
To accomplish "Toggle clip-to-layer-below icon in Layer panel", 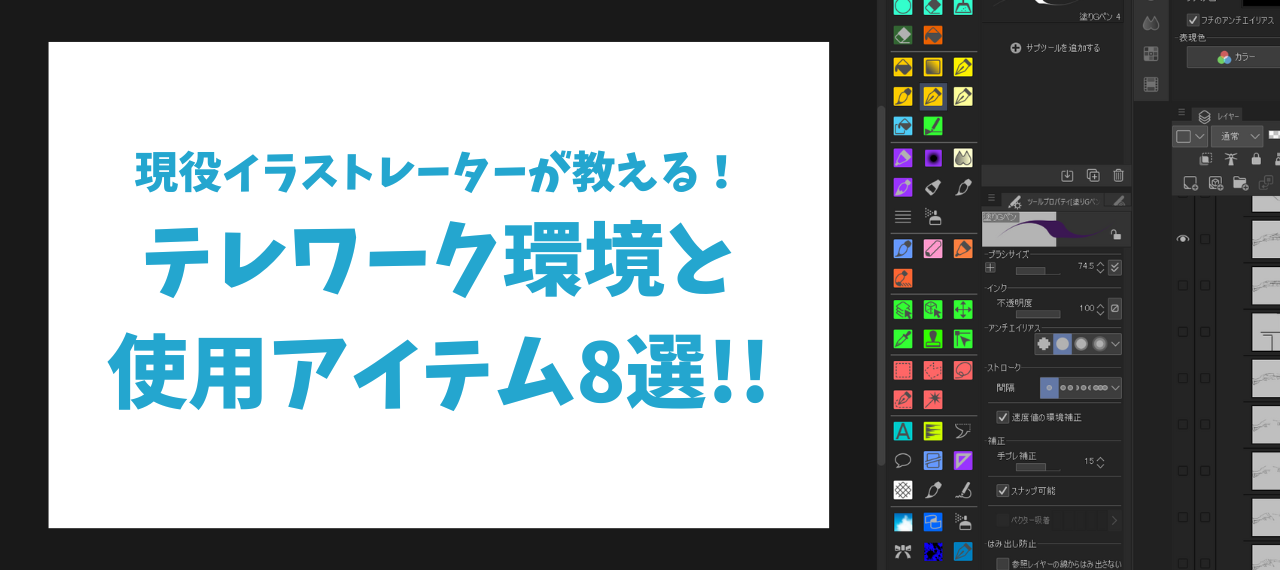I will [1206, 159].
